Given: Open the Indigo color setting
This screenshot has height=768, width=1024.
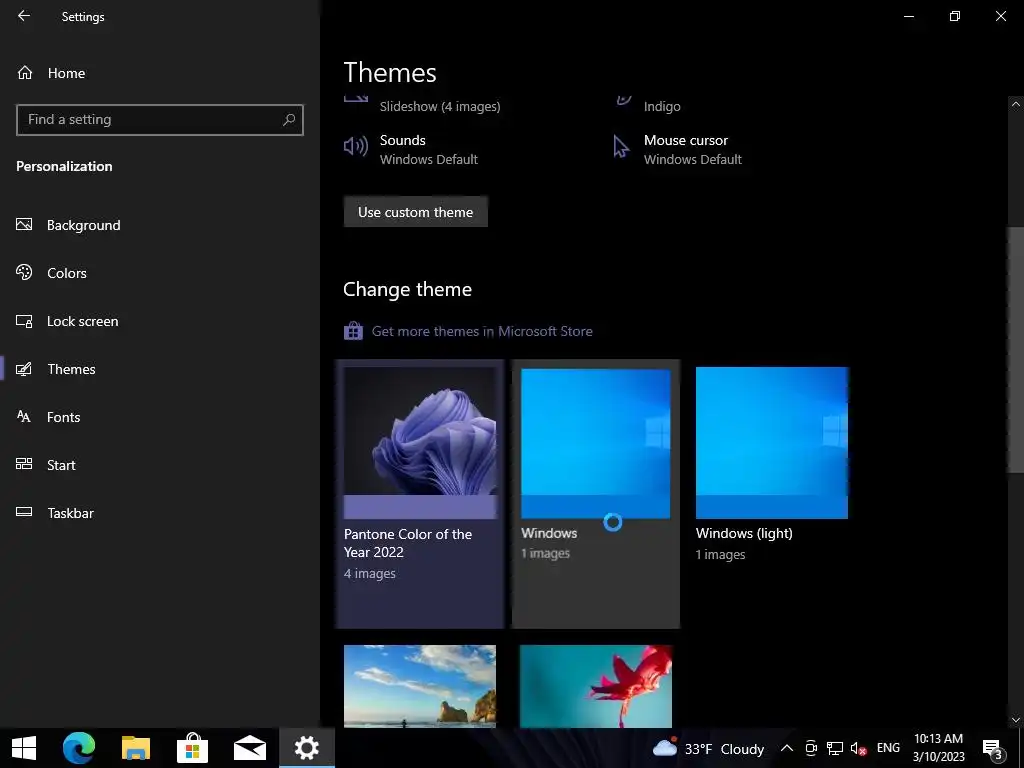Looking at the screenshot, I should [662, 106].
